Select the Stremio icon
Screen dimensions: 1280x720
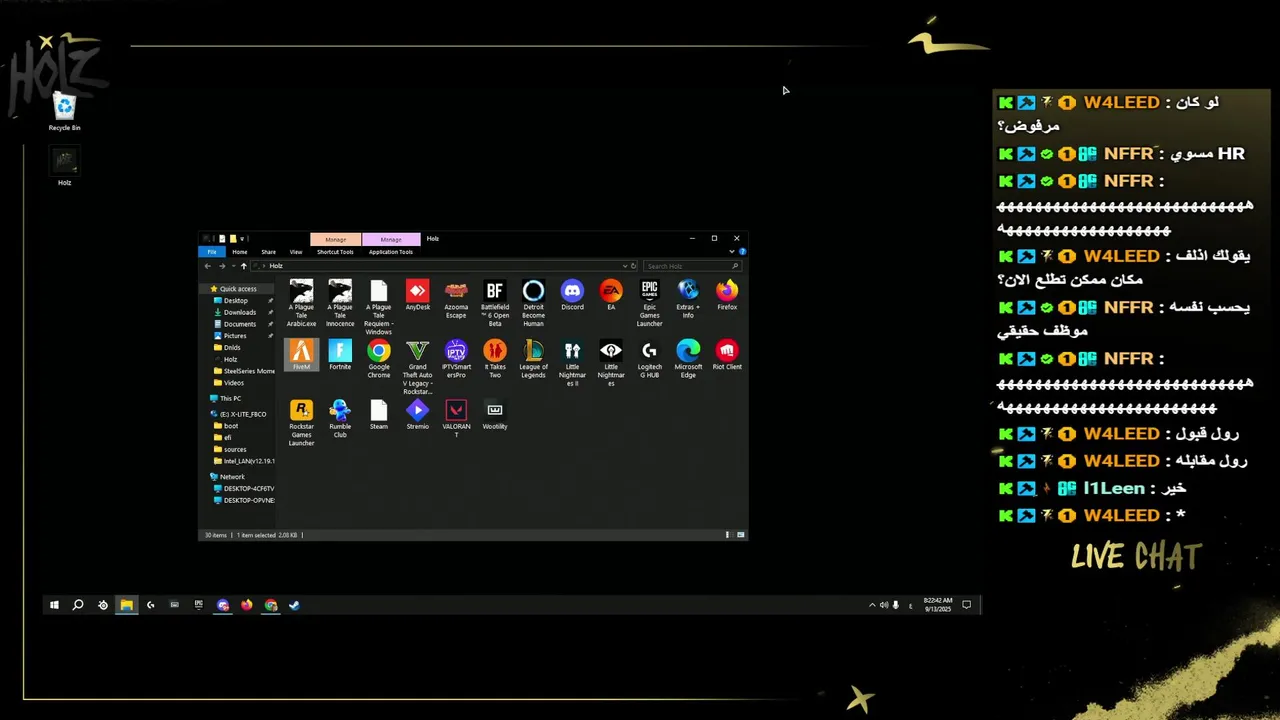coord(417,414)
